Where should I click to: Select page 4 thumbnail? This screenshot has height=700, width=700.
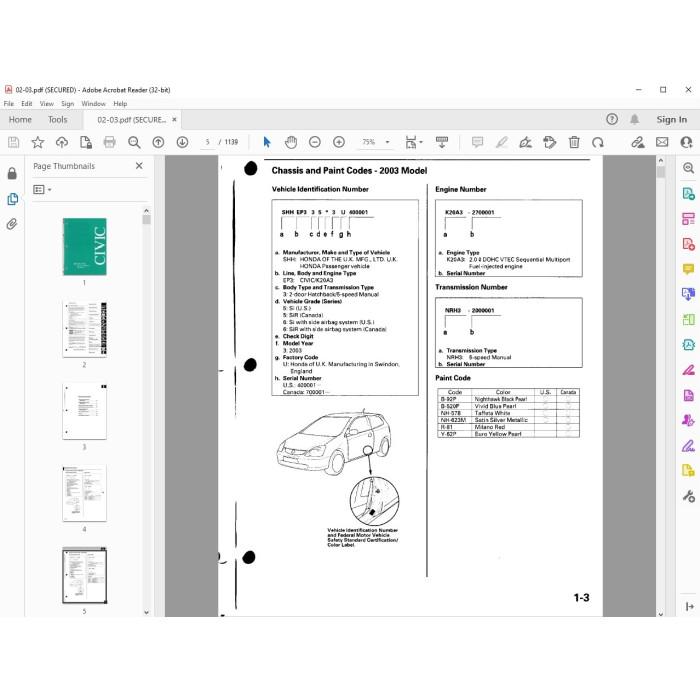click(x=84, y=493)
